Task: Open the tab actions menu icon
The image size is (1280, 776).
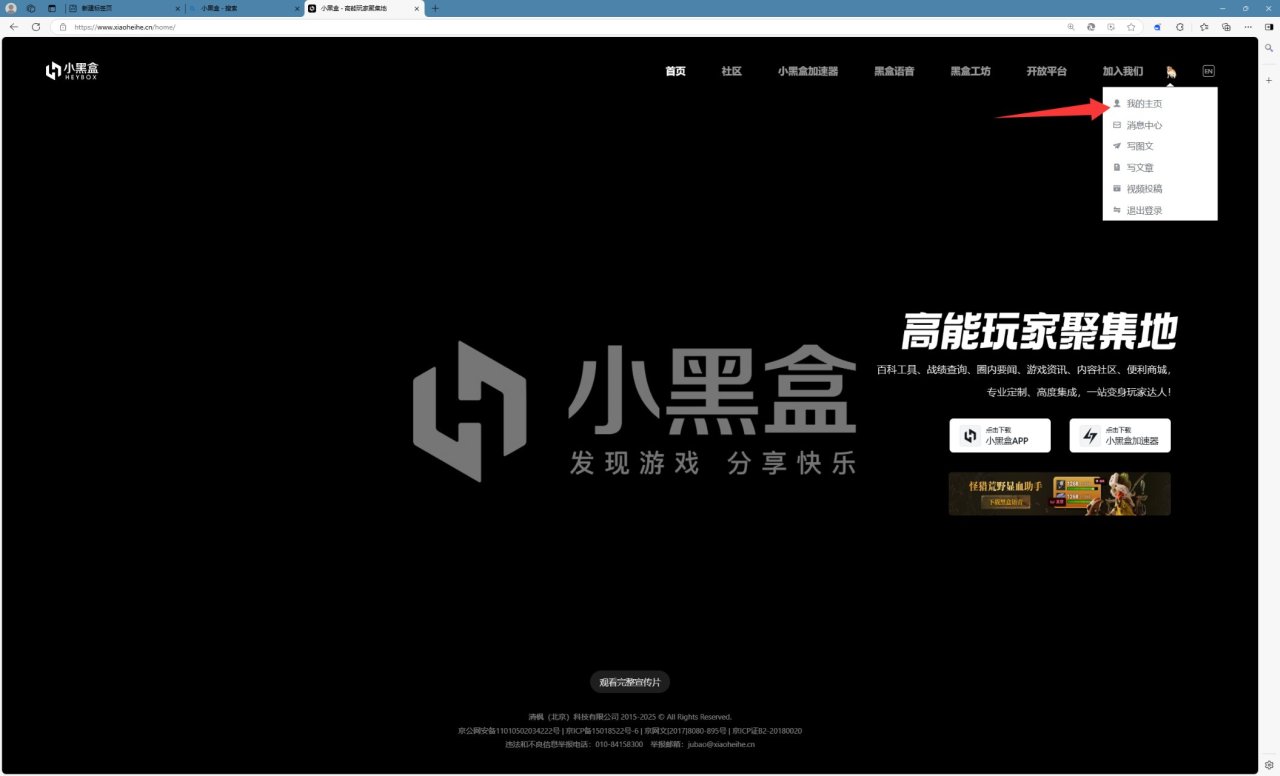Action: (52, 8)
